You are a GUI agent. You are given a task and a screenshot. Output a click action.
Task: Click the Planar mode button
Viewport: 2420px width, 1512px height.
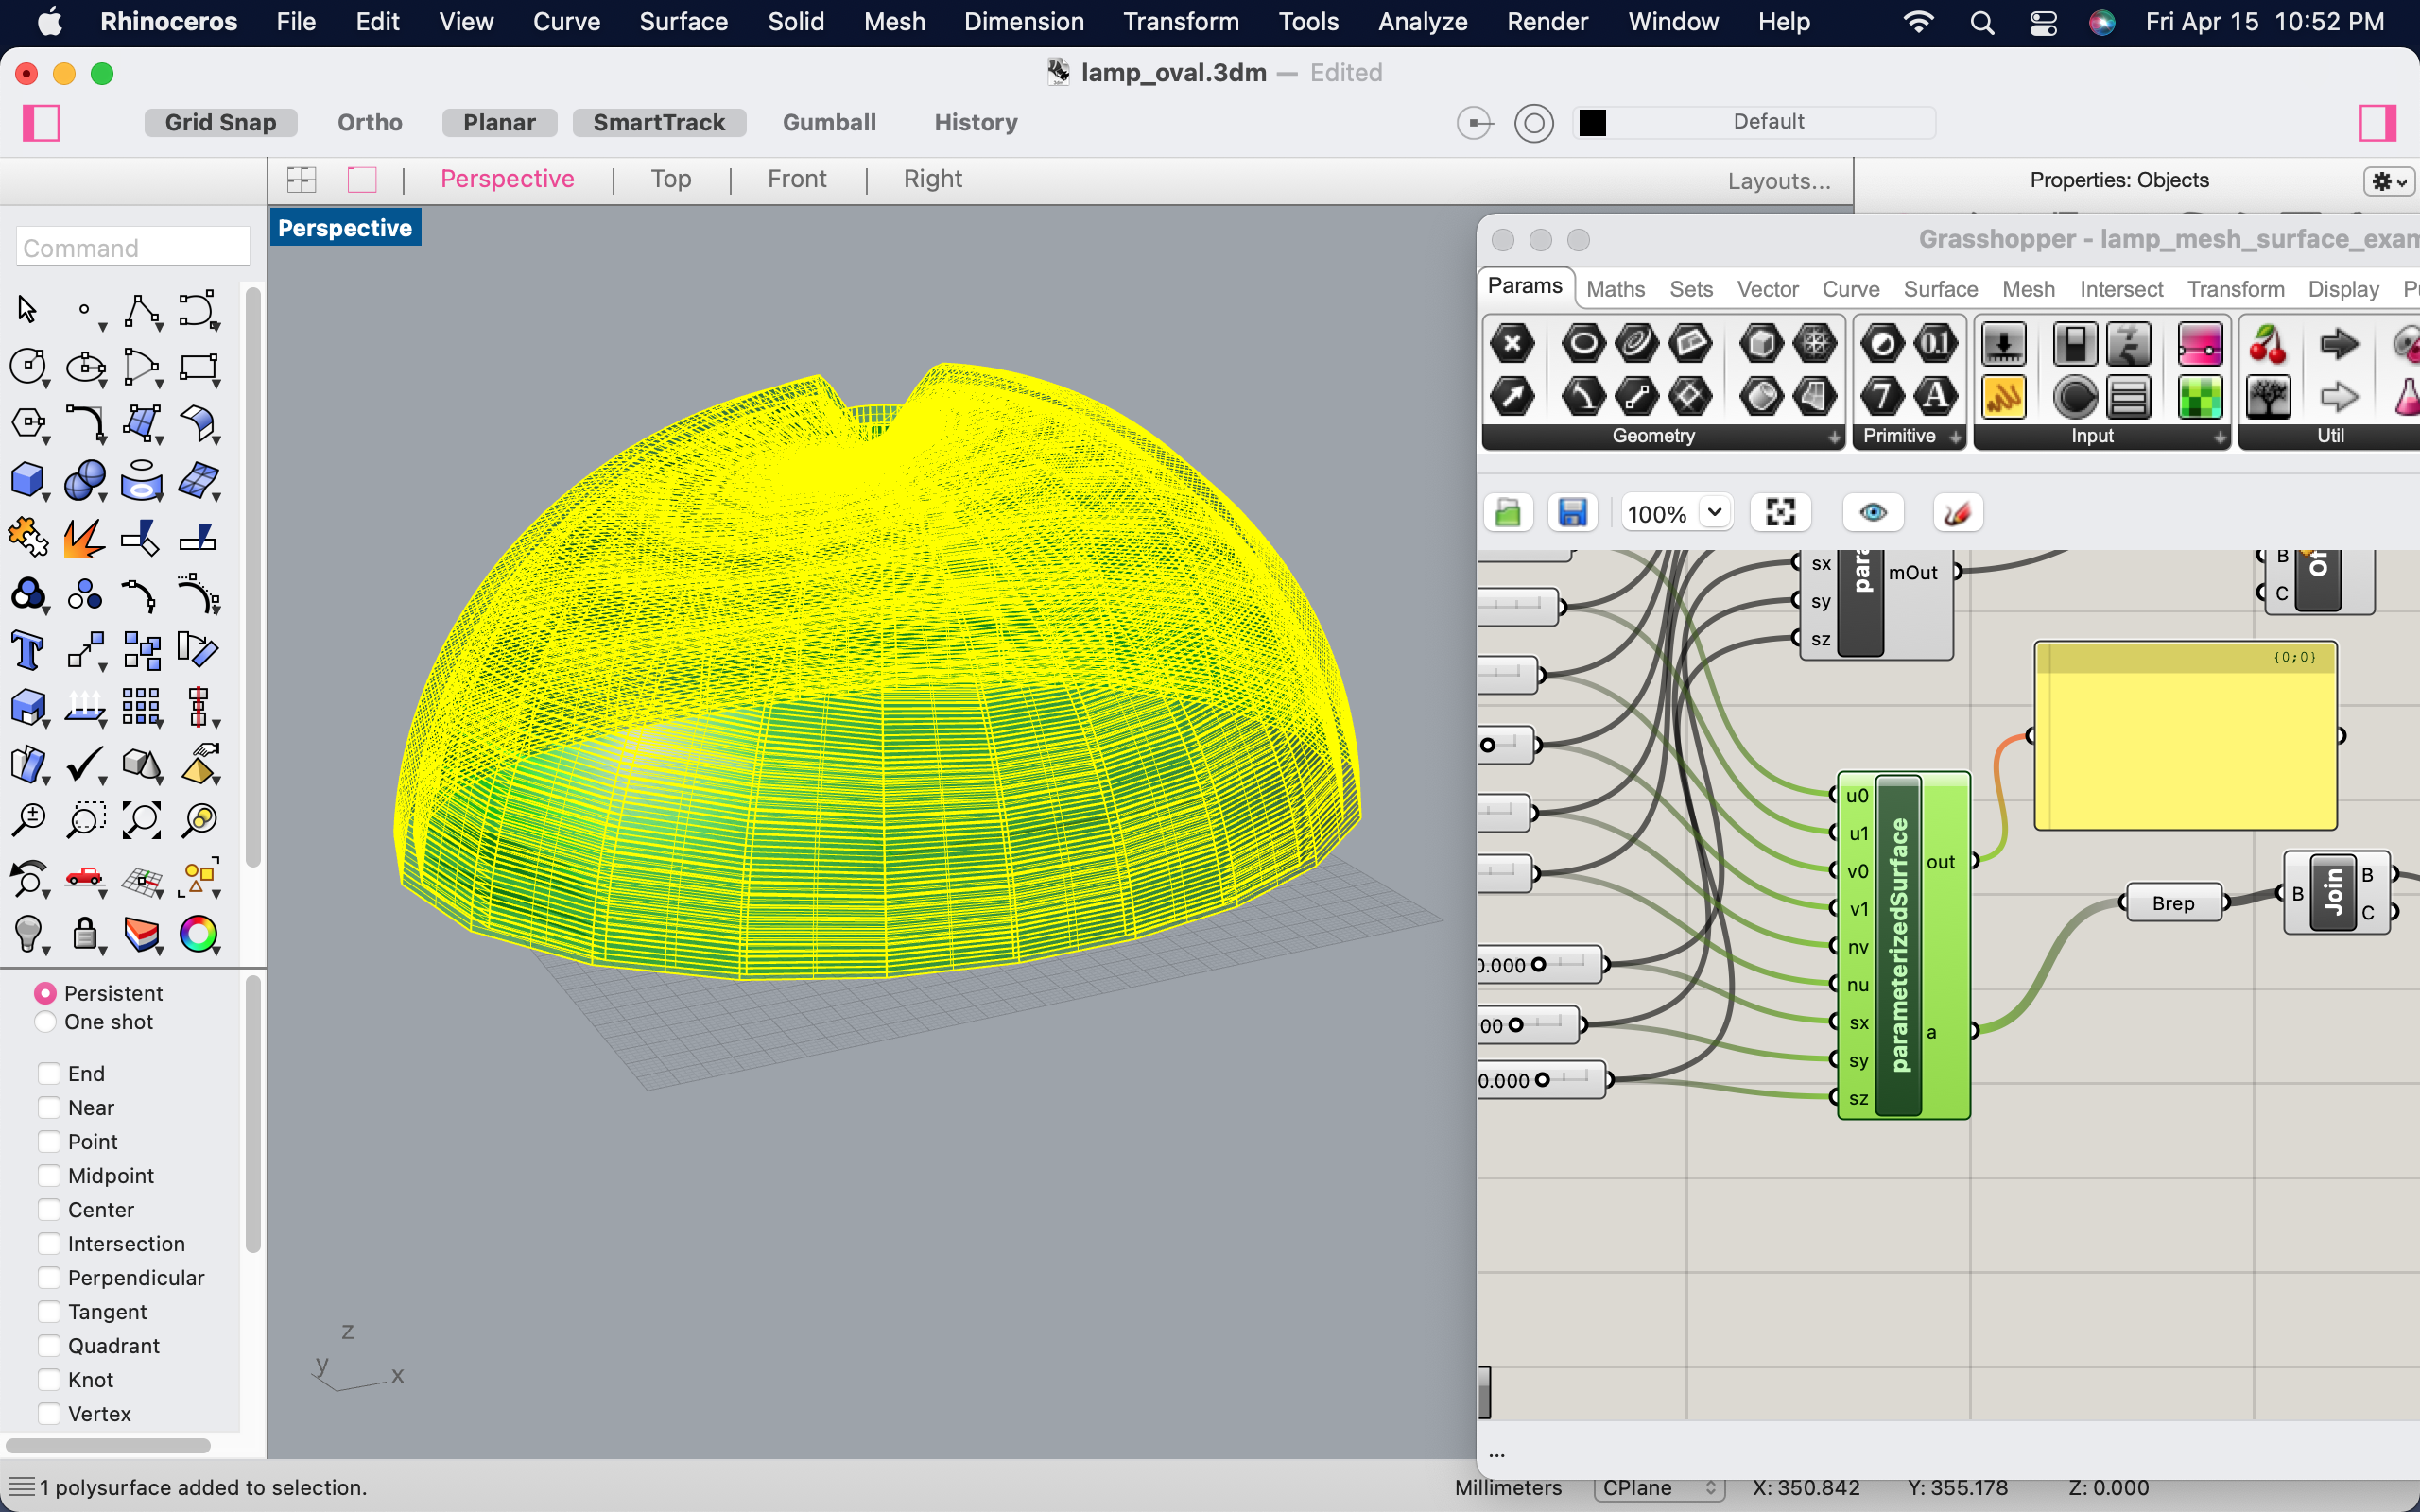pyautogui.click(x=500, y=122)
